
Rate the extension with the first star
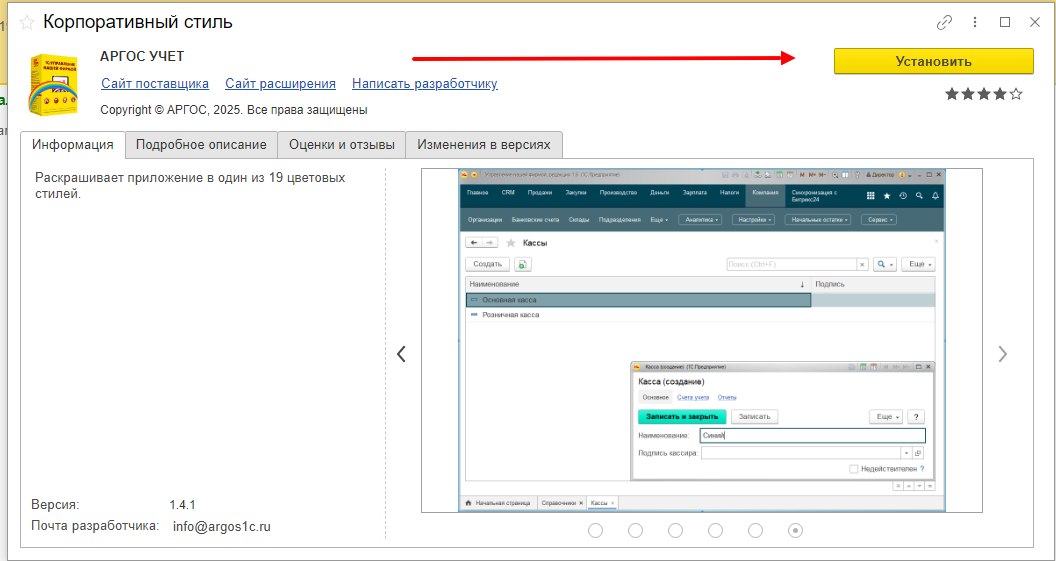(952, 94)
